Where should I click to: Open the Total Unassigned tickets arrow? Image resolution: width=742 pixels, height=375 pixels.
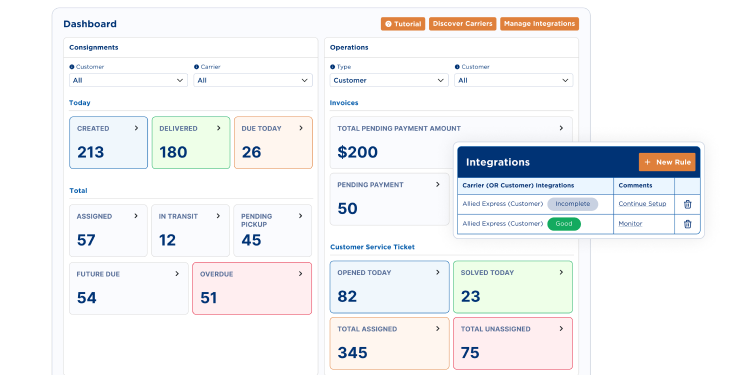(561, 329)
